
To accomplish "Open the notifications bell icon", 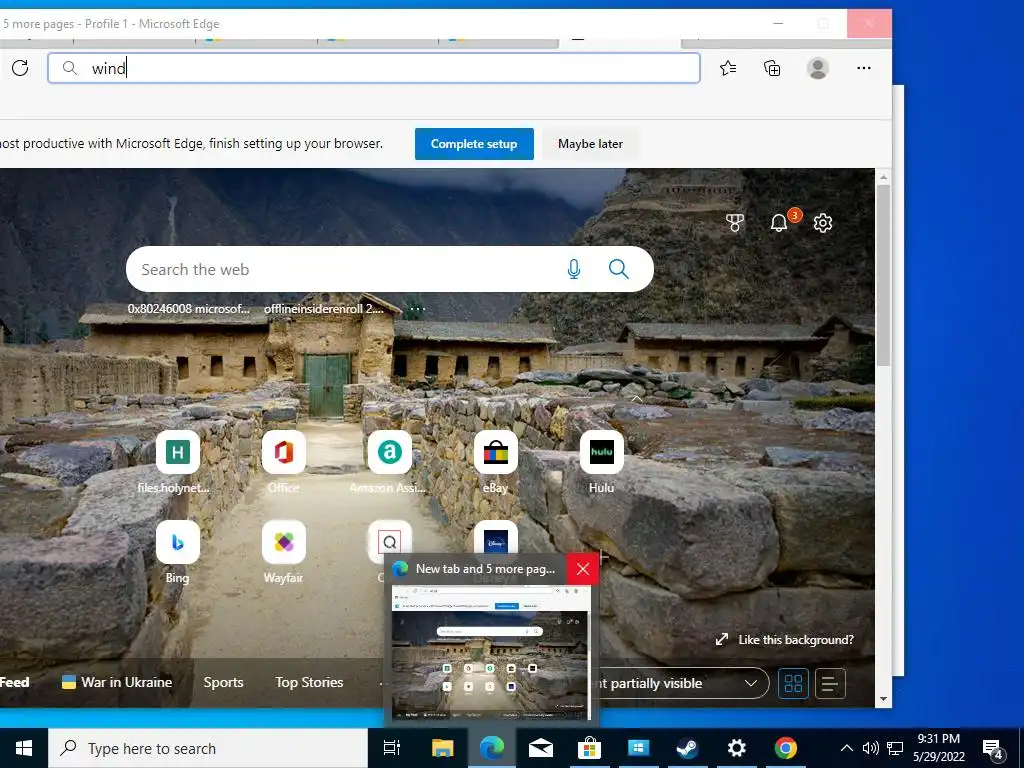I will 778,223.
